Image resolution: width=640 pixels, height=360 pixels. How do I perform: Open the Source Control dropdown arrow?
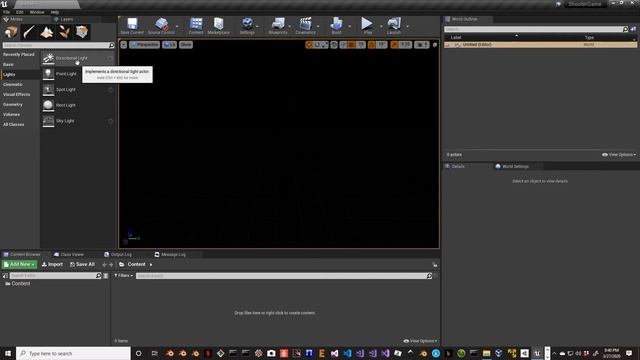pos(177,27)
